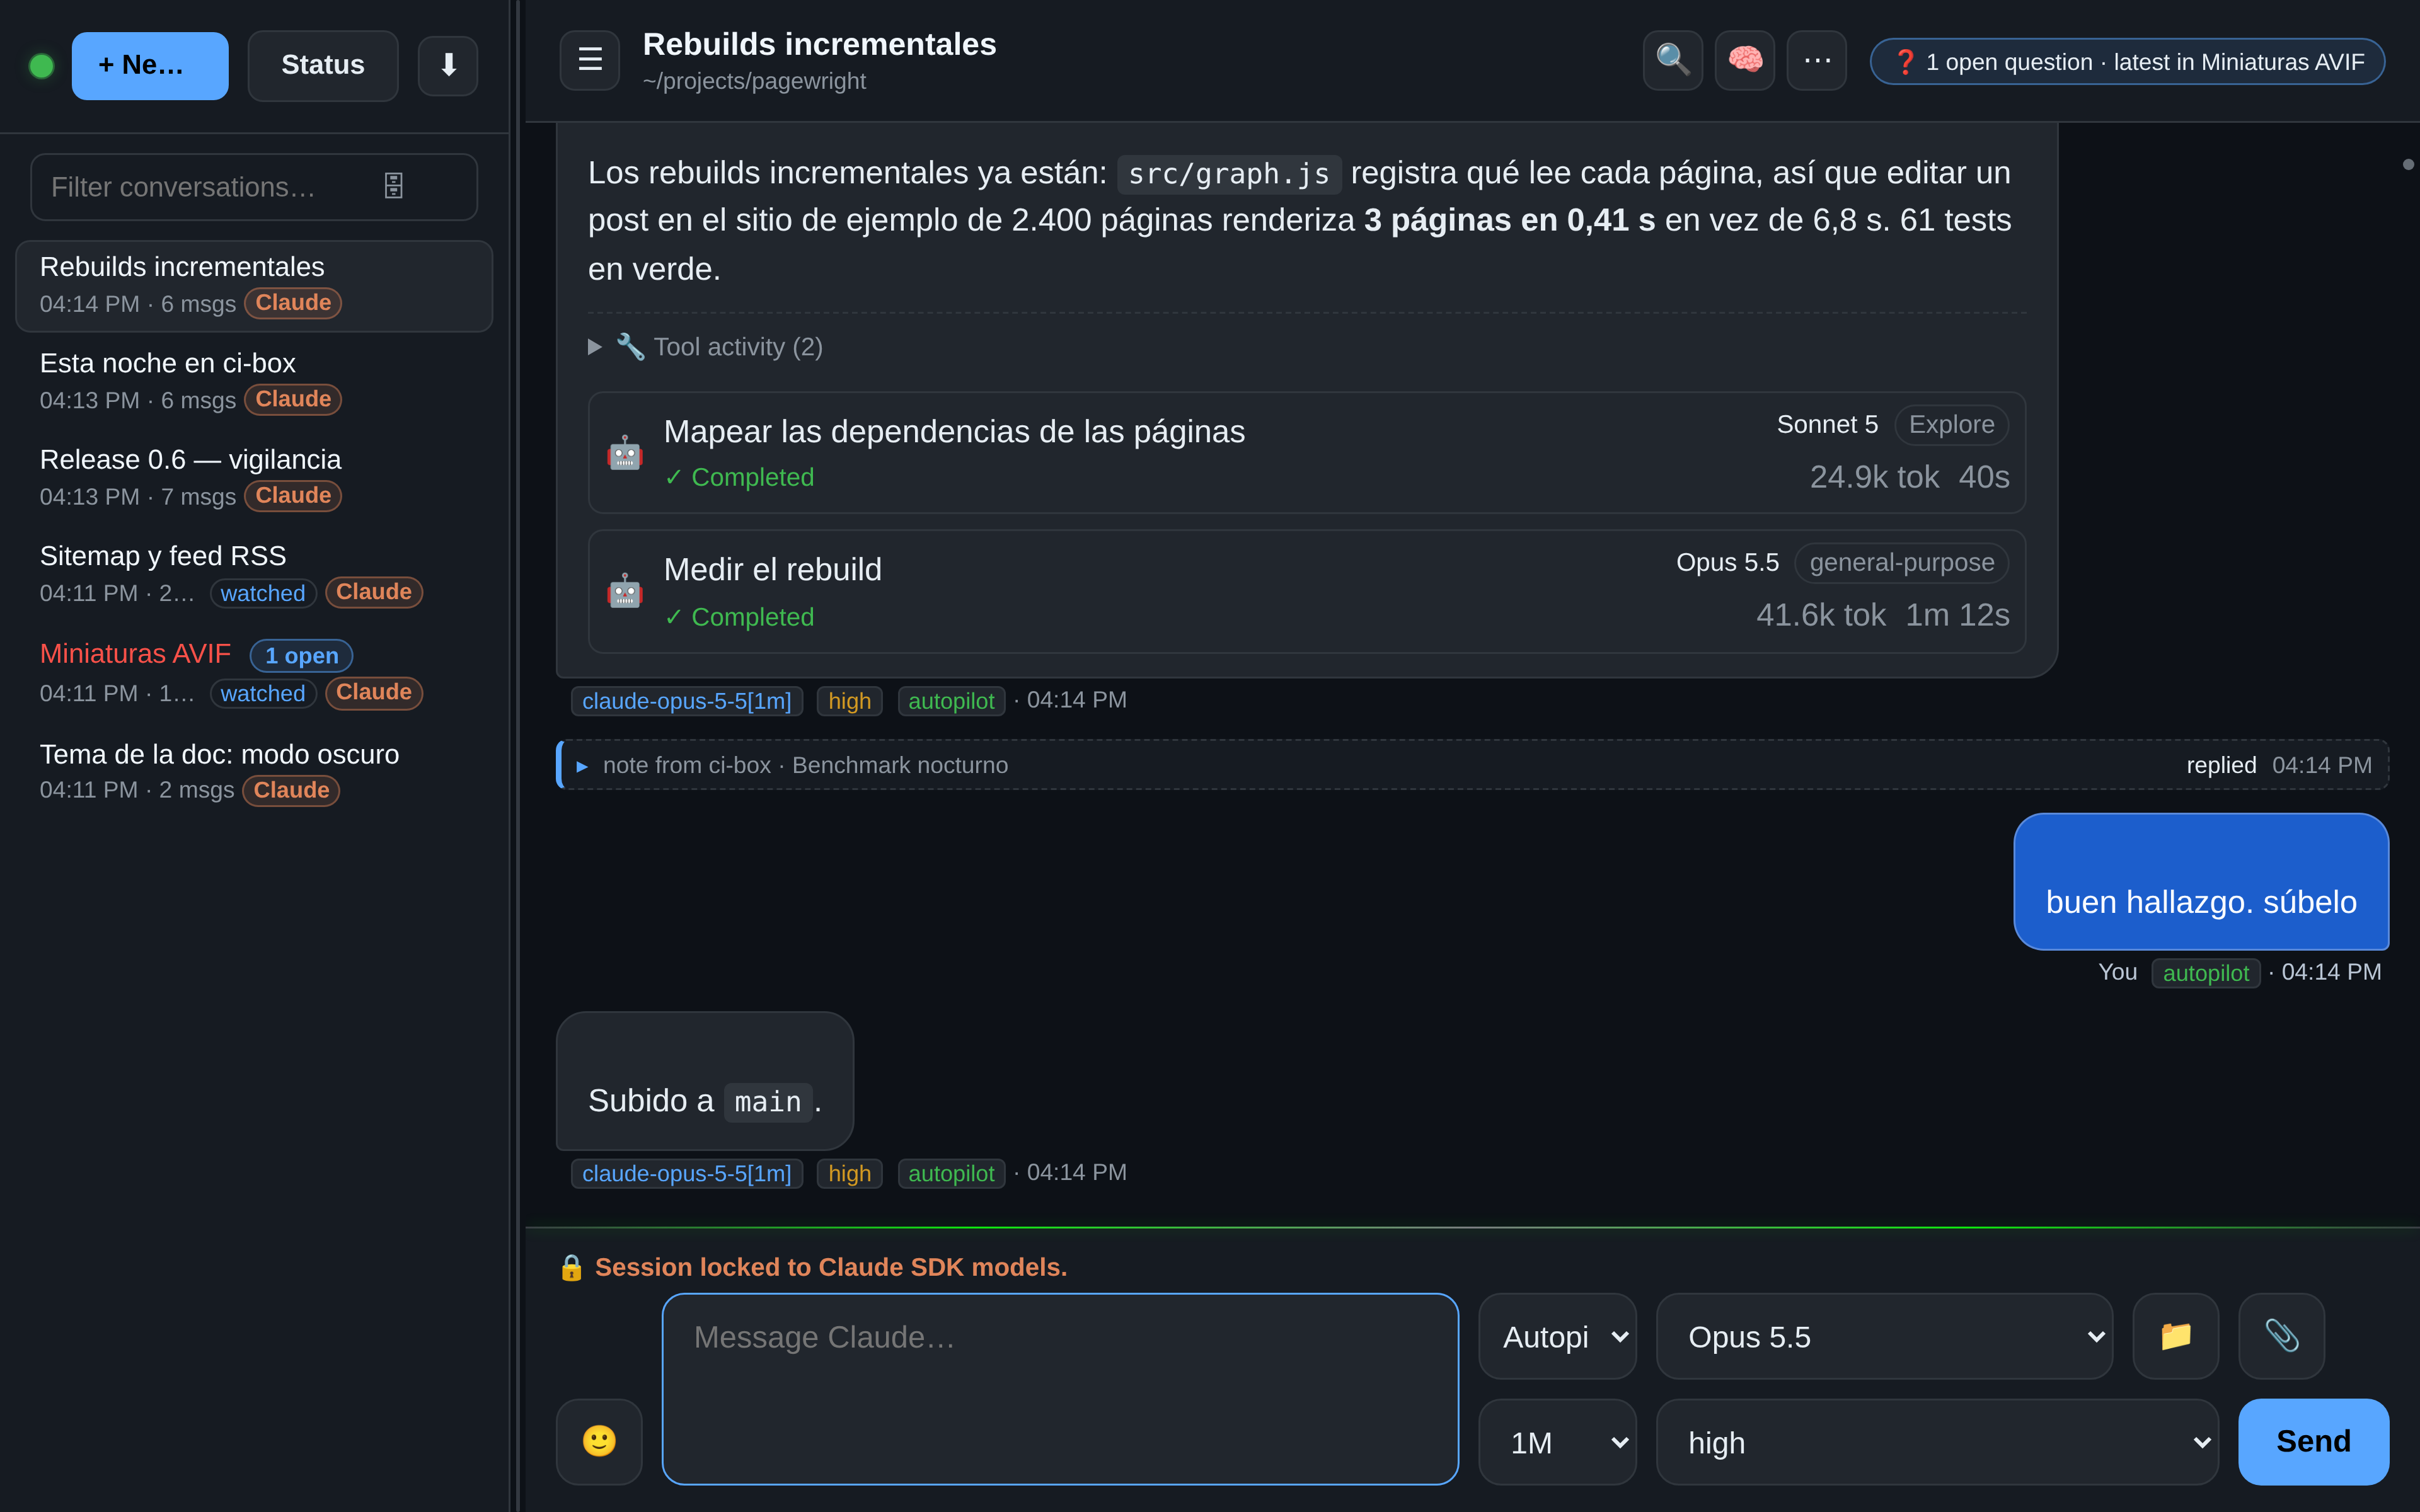Open the 1M context size dropdown
Screen dimensions: 2420x1512
click(1558, 1441)
